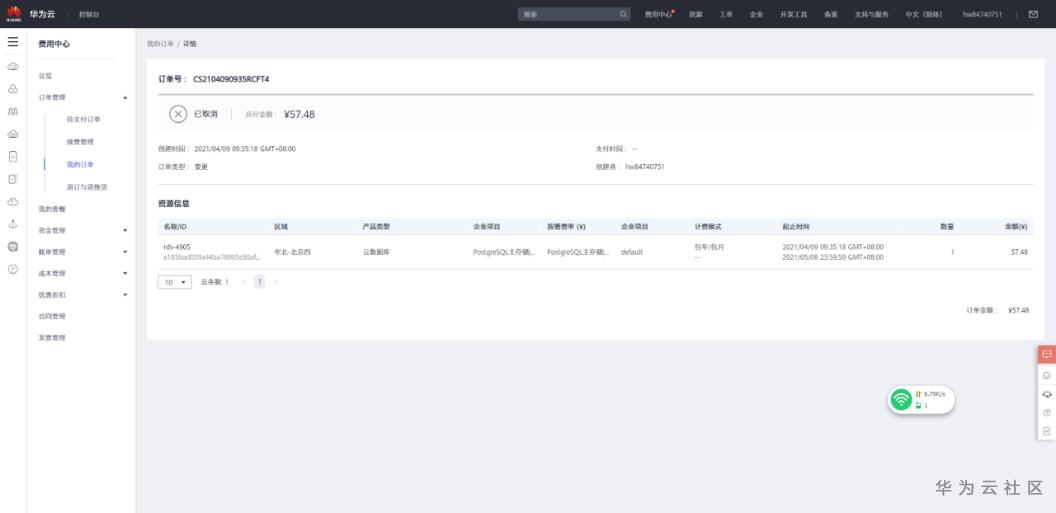Viewport: 1056px width, 513px height.
Task: Click the order number CS2104090935RCFT4
Action: click(231, 79)
